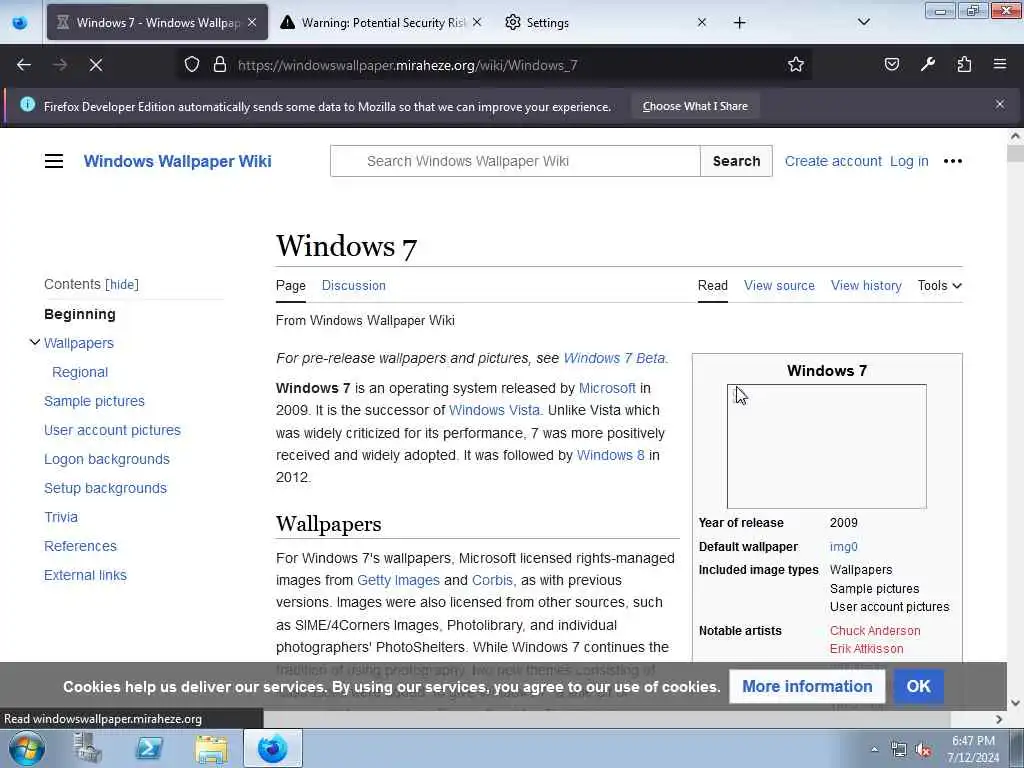
Task: Jump to Logon backgrounds section
Action: (106, 459)
